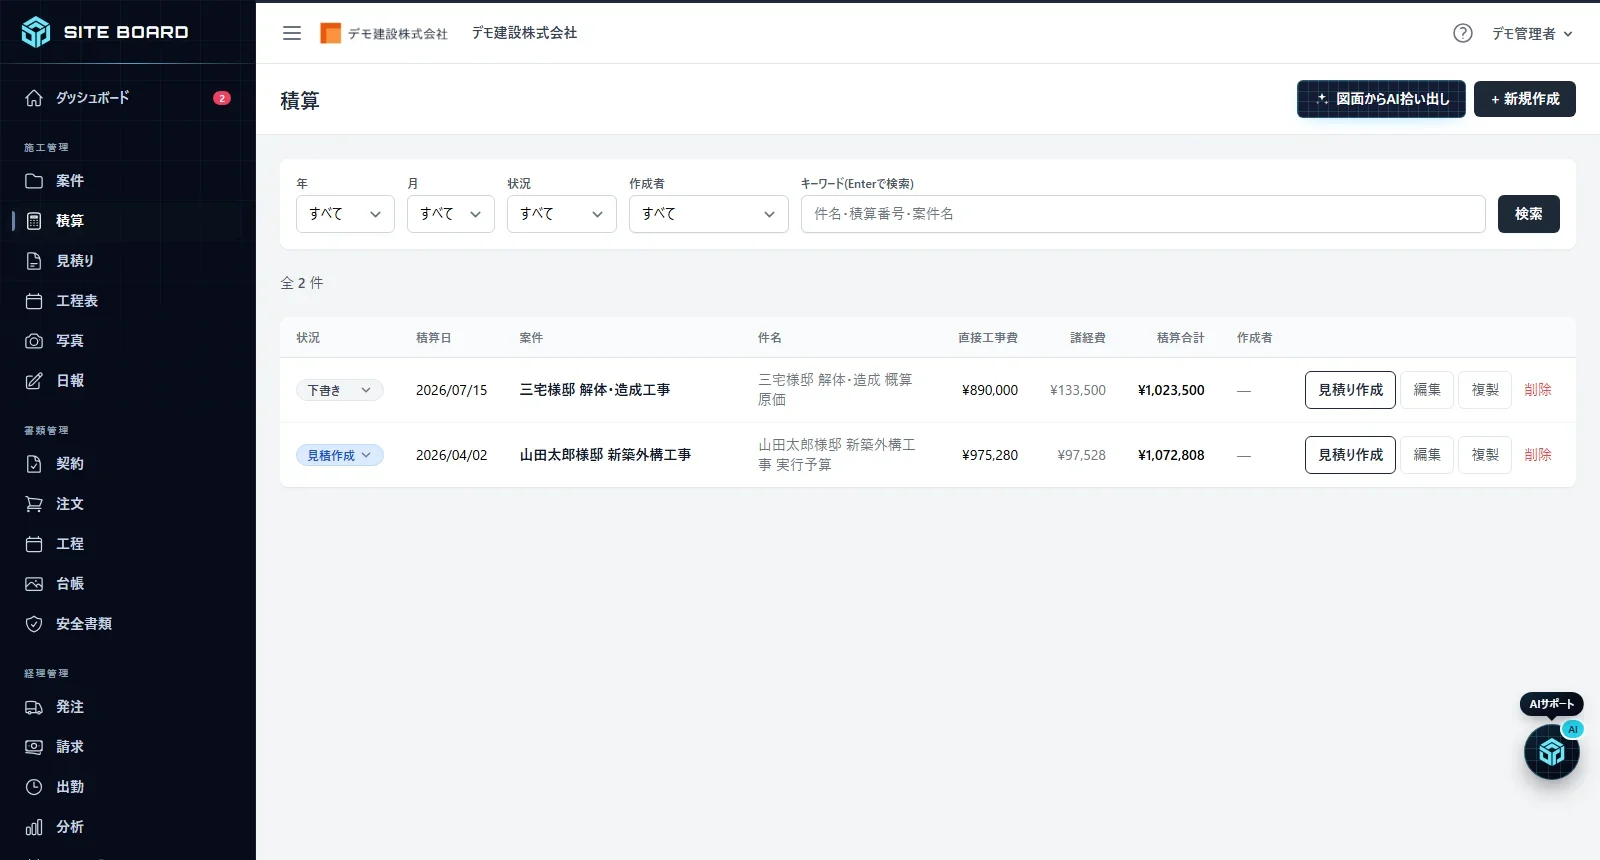This screenshot has width=1600, height=860.
Task: Click 削除 for 三宅様邸 row
Action: 1538,390
